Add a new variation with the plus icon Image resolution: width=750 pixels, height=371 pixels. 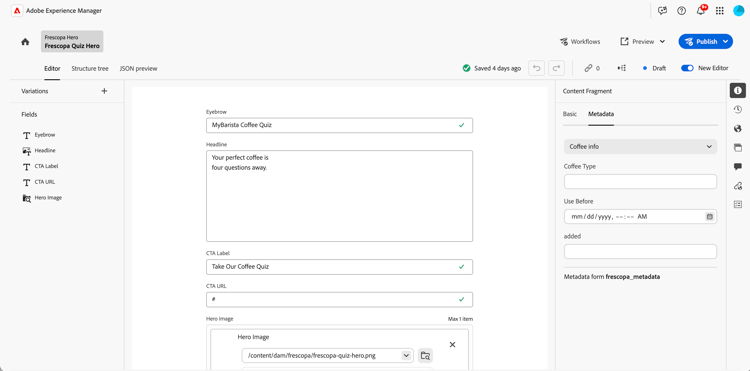pyautogui.click(x=104, y=91)
